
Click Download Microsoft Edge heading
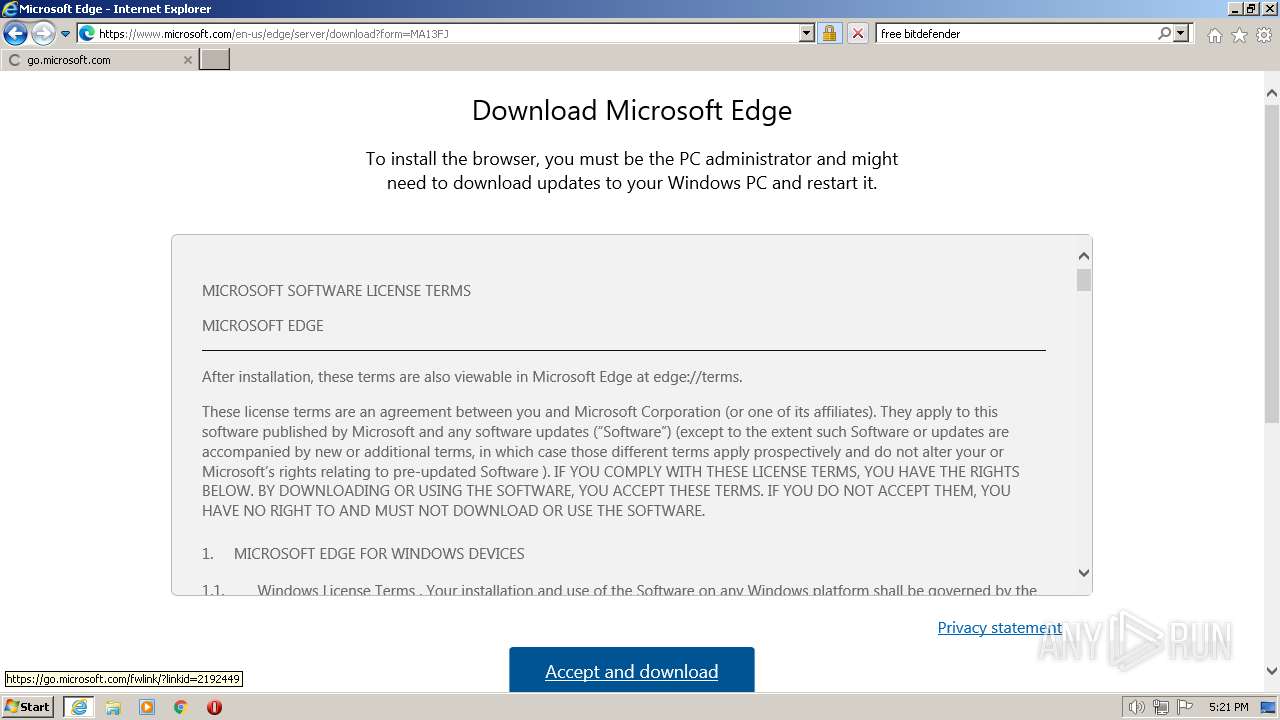(x=632, y=110)
